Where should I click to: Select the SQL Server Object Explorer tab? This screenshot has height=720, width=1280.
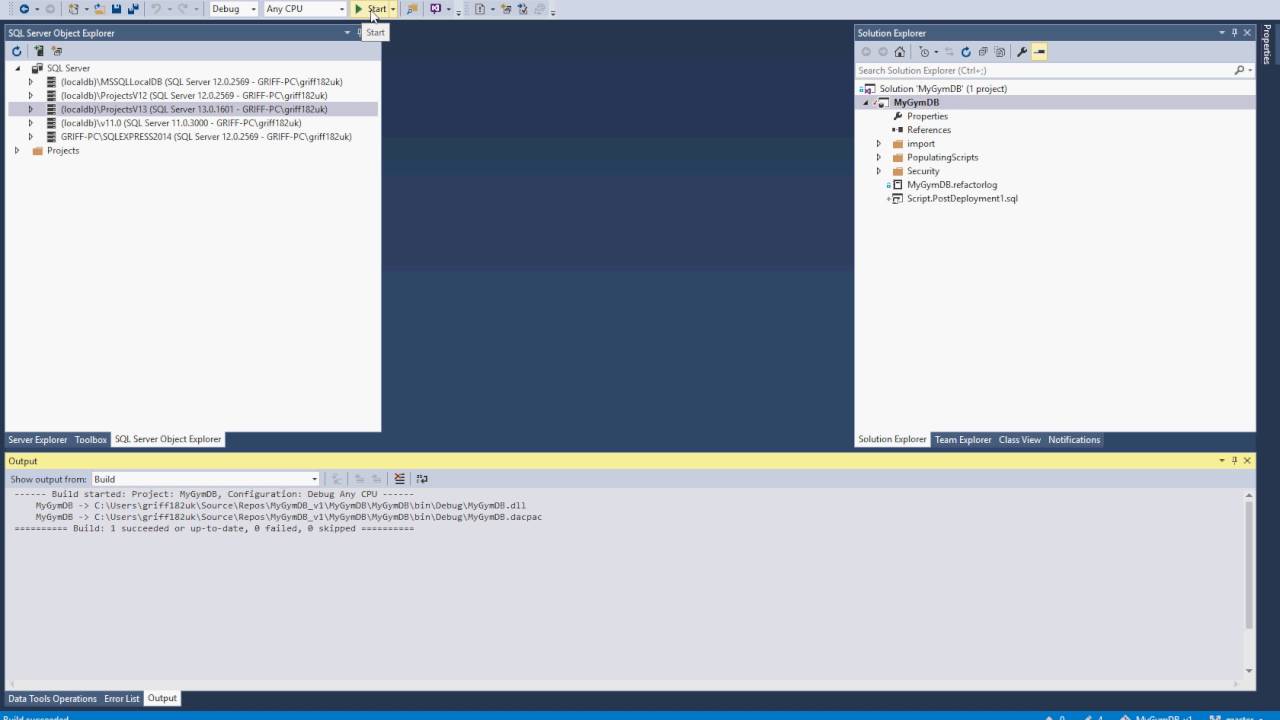click(168, 440)
